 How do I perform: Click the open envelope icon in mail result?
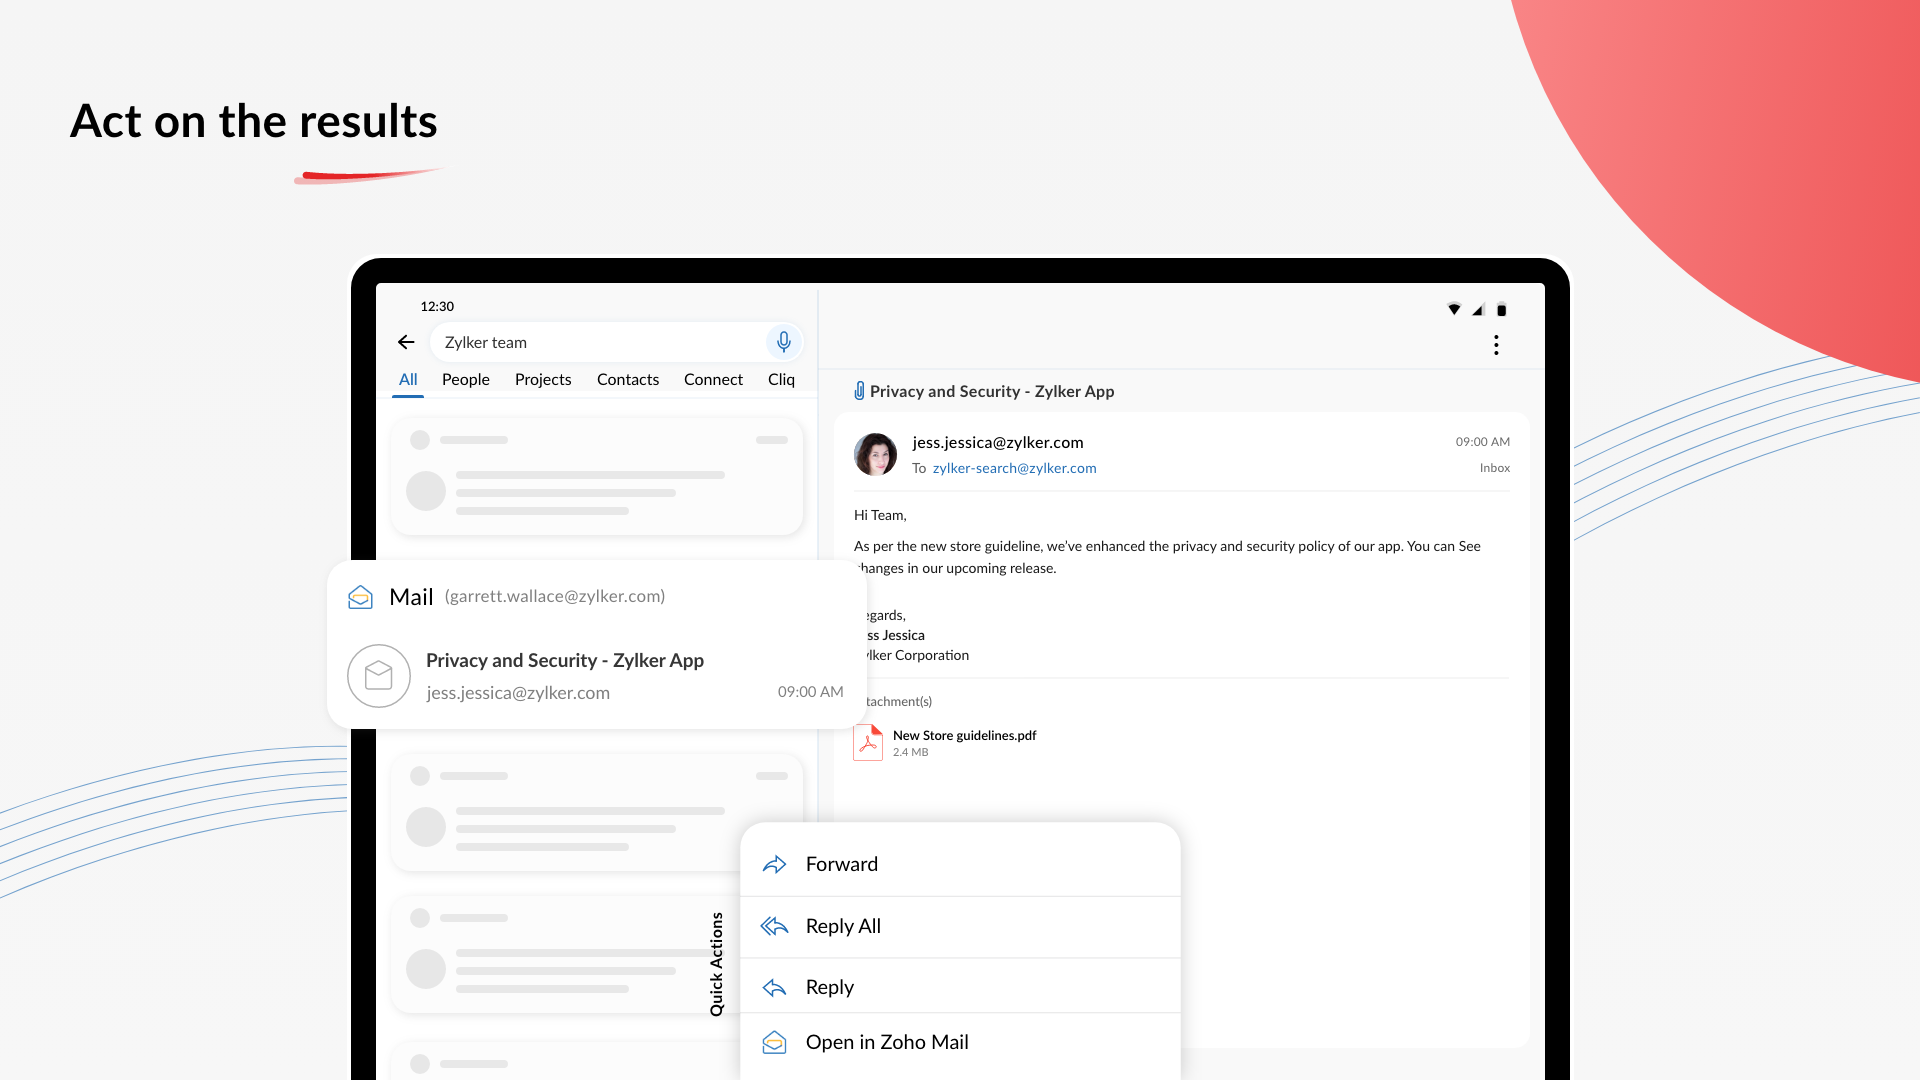(379, 676)
